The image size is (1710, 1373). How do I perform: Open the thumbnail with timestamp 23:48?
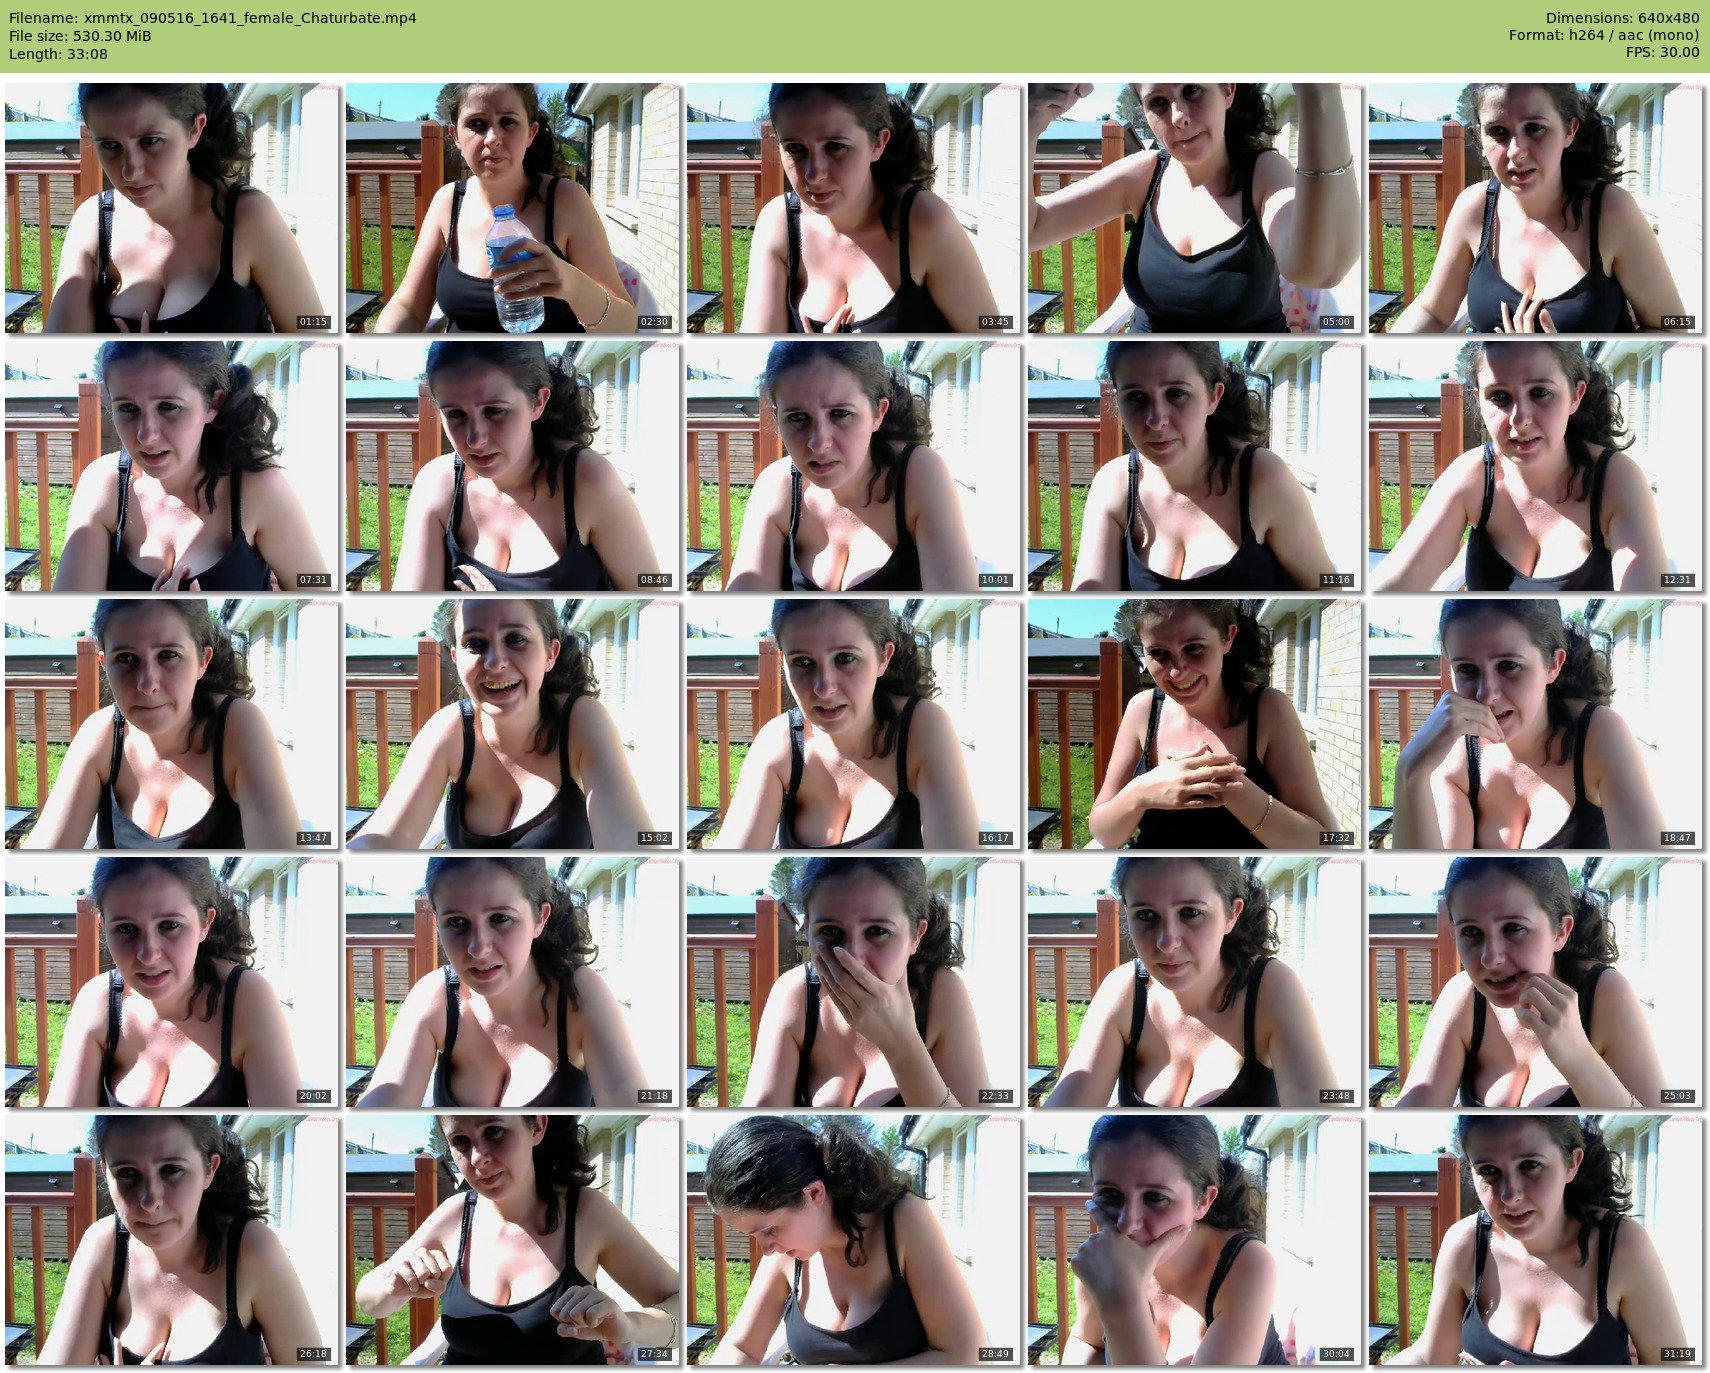[1195, 982]
